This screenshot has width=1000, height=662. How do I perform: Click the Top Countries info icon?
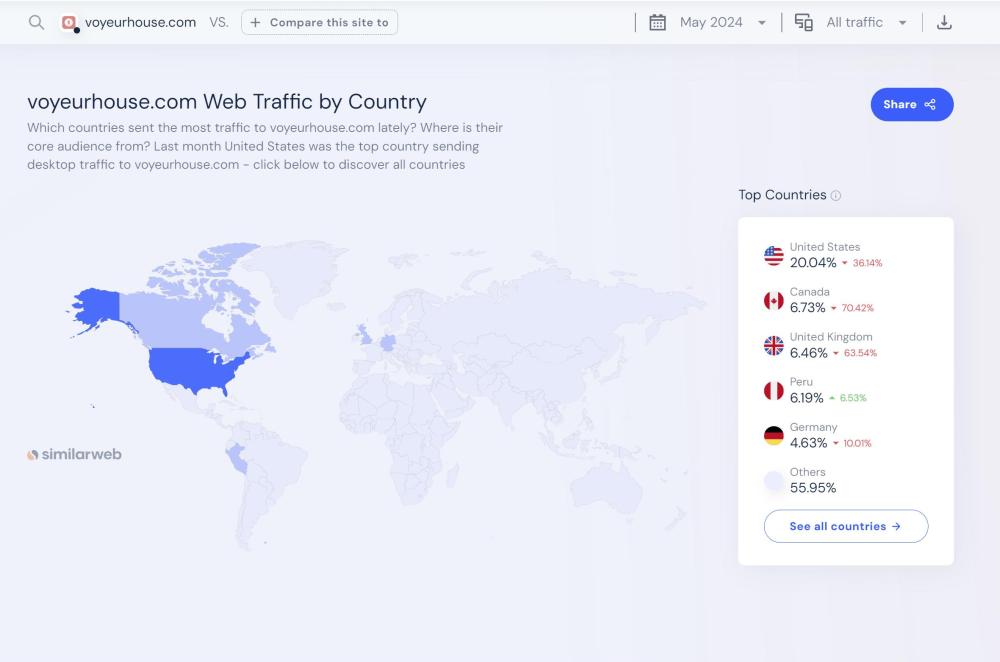click(836, 196)
